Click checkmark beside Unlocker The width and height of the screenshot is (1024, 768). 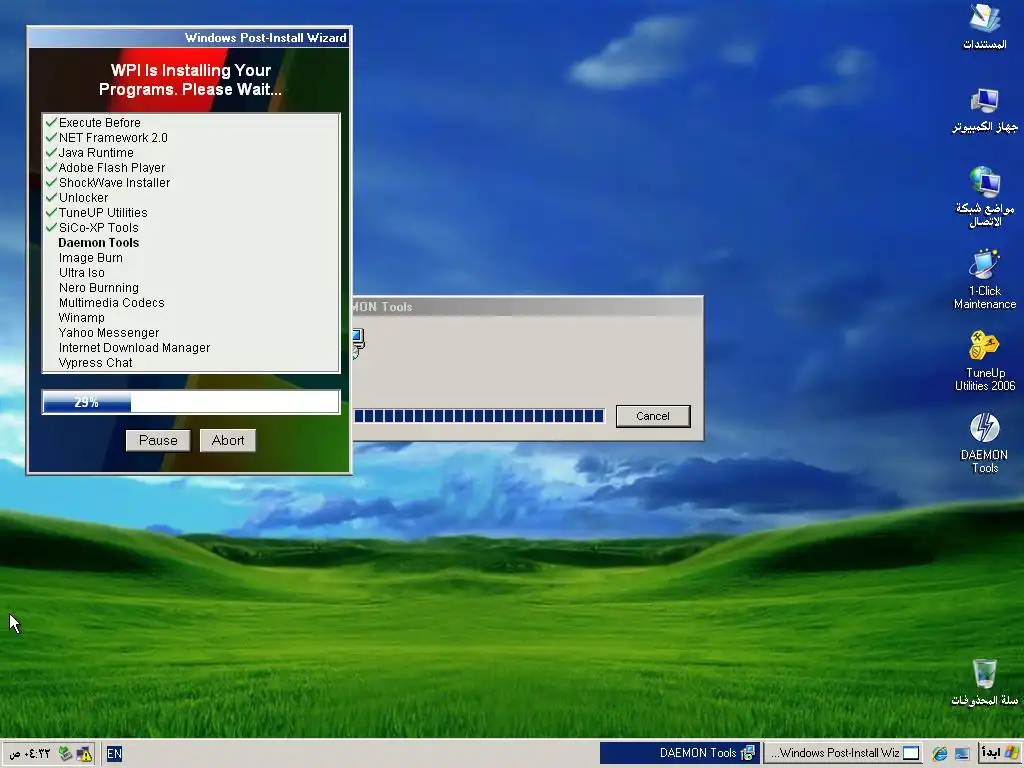[51, 197]
